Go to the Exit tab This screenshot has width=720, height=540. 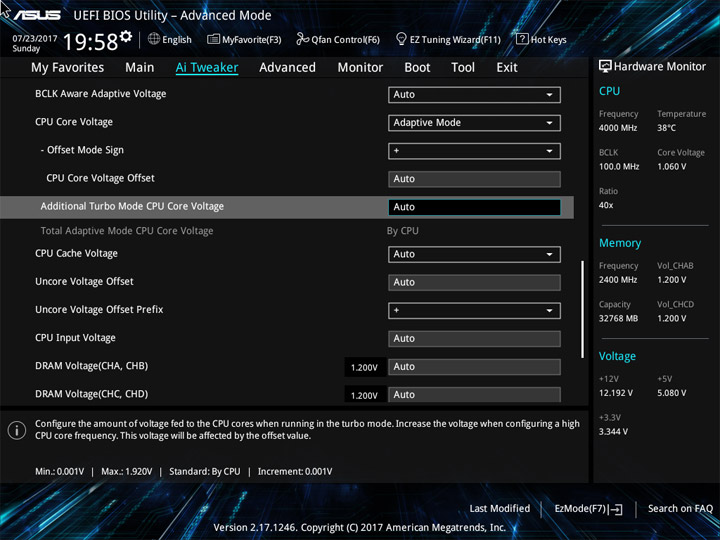tap(507, 68)
